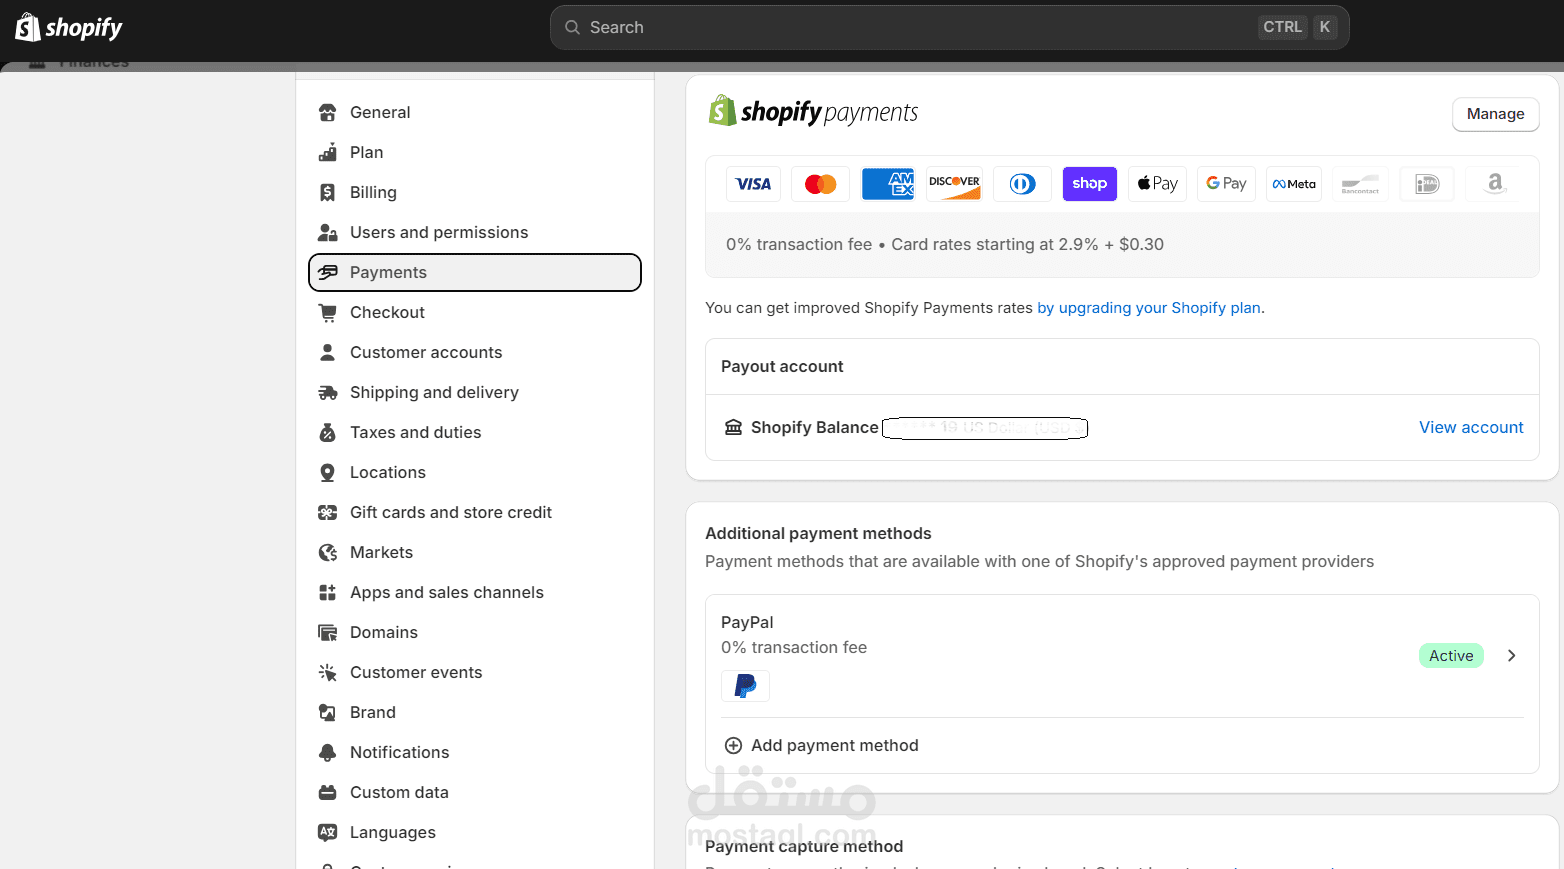Click the Meta Pay logo

1294,184
